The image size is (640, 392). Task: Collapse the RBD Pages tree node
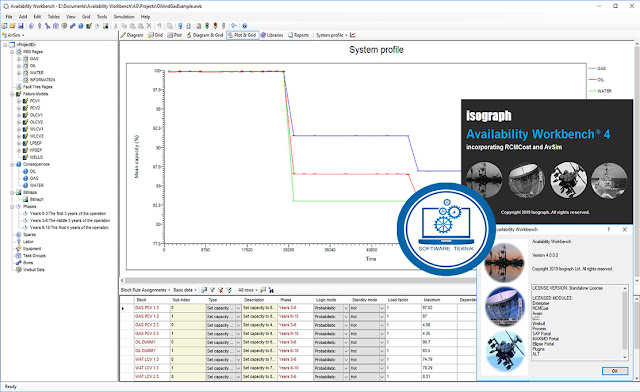(x=12, y=52)
